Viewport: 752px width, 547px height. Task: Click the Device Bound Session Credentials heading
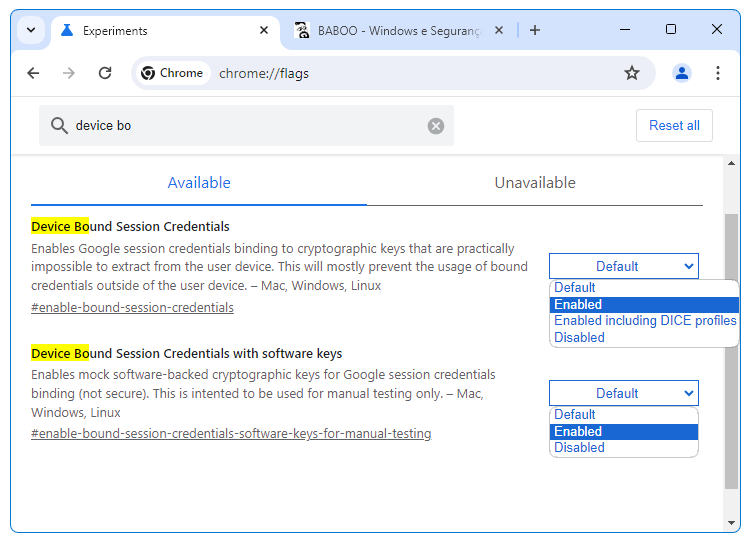tap(130, 226)
